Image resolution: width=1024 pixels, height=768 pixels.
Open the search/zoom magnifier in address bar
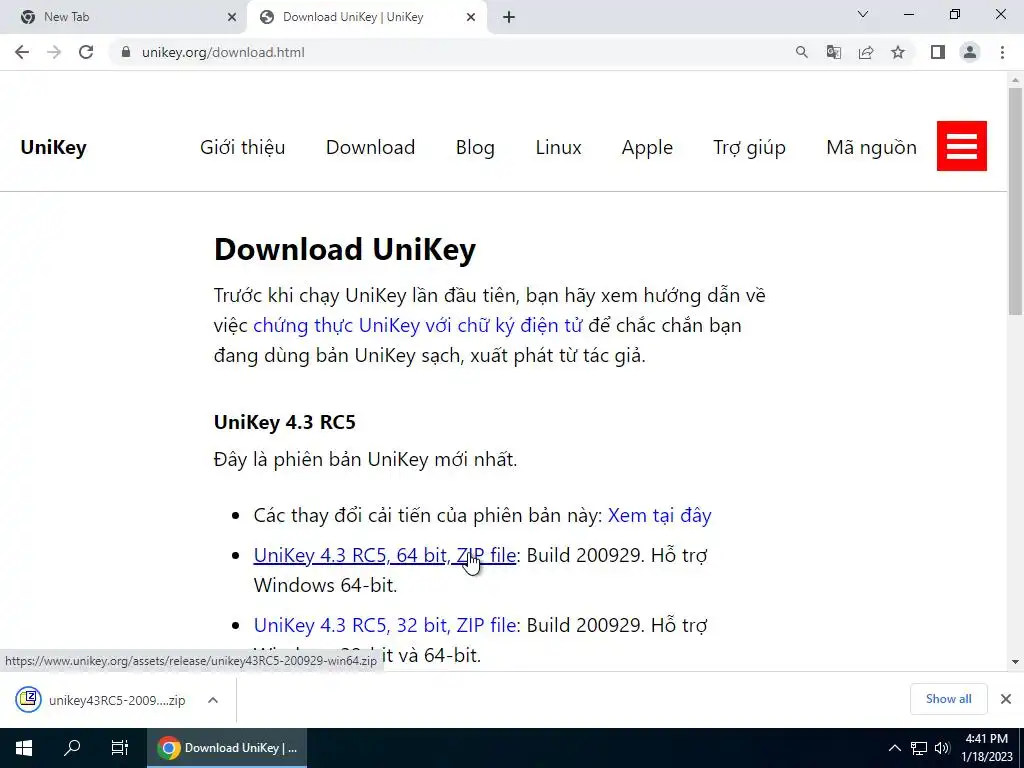coord(801,52)
